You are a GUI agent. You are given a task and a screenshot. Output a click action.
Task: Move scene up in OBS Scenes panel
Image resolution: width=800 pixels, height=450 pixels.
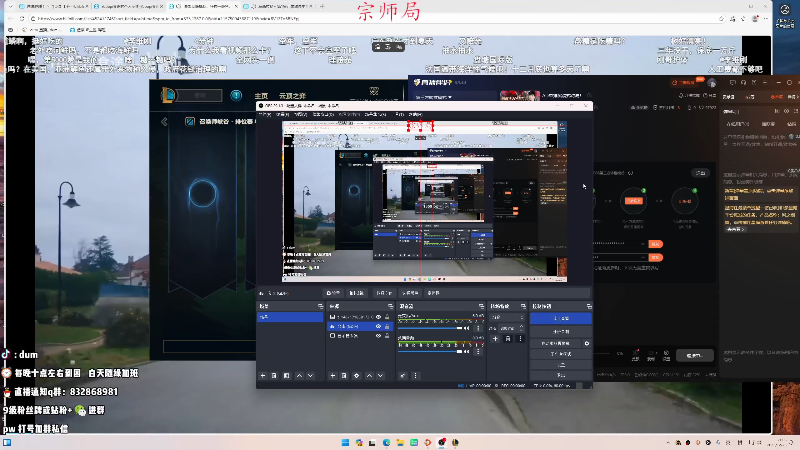(299, 376)
